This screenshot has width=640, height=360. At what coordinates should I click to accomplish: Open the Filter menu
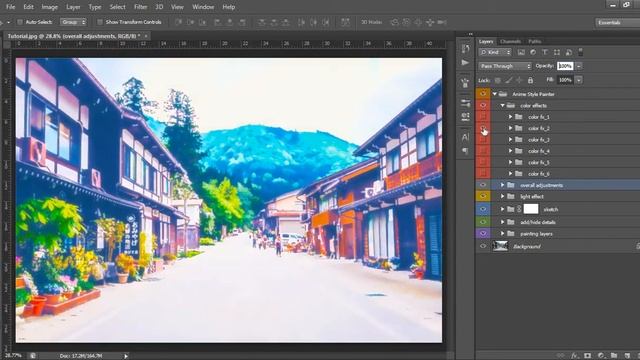(140, 7)
